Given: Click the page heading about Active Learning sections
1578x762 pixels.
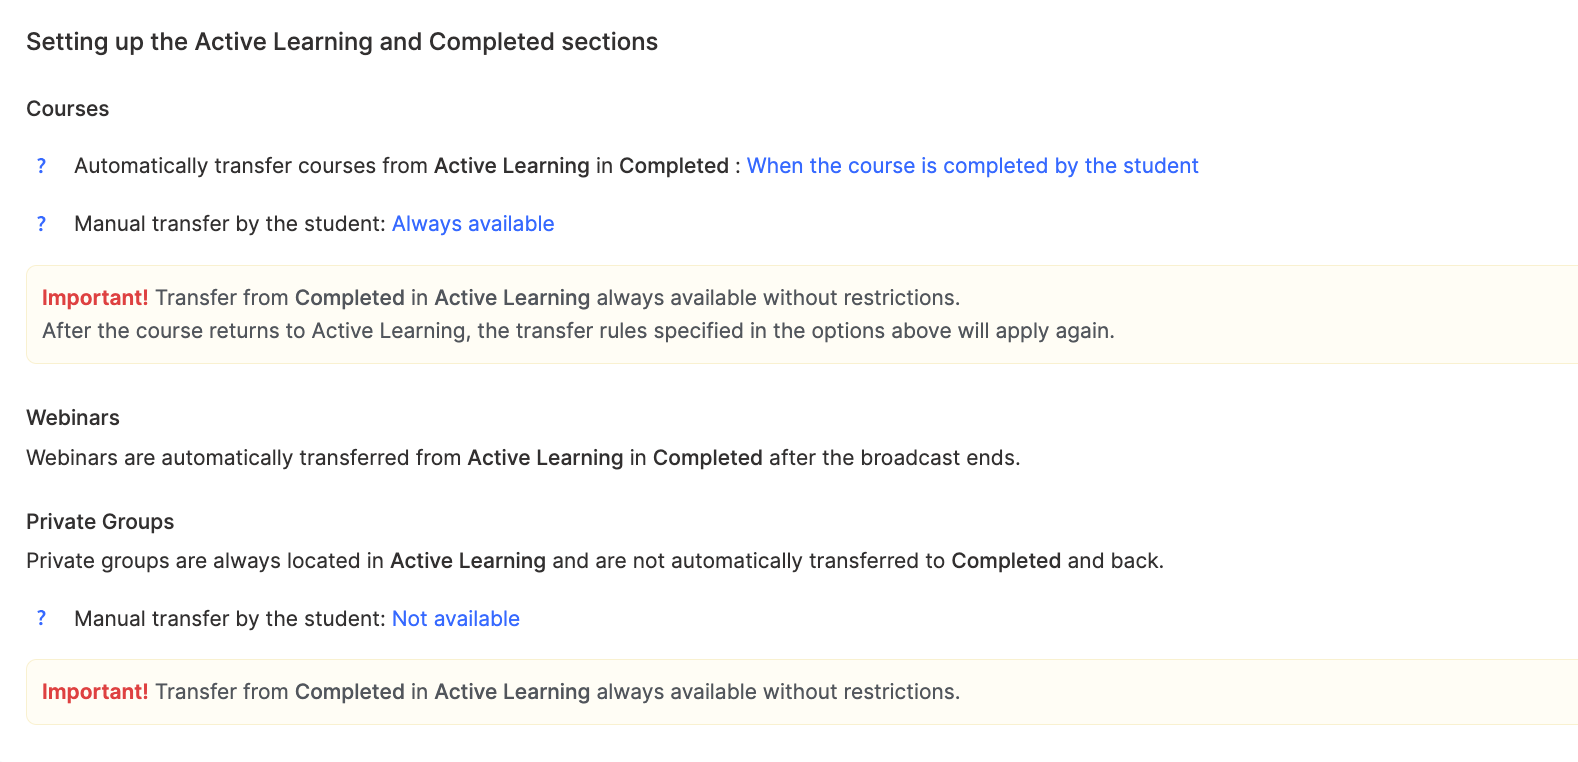Looking at the screenshot, I should click(x=342, y=42).
